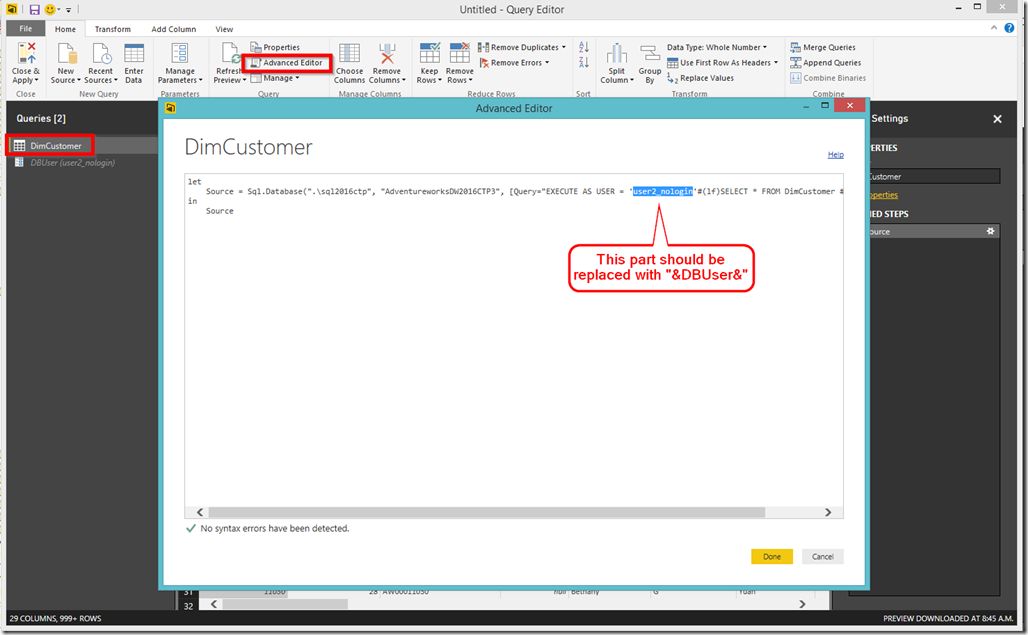Open the help question mark icon
Image resolution: width=1028 pixels, height=635 pixels.
1009,28
